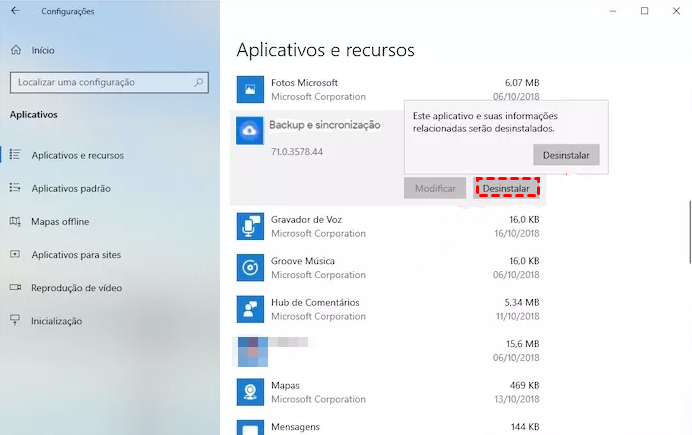Click the Gravador de Voz icon

click(250, 226)
